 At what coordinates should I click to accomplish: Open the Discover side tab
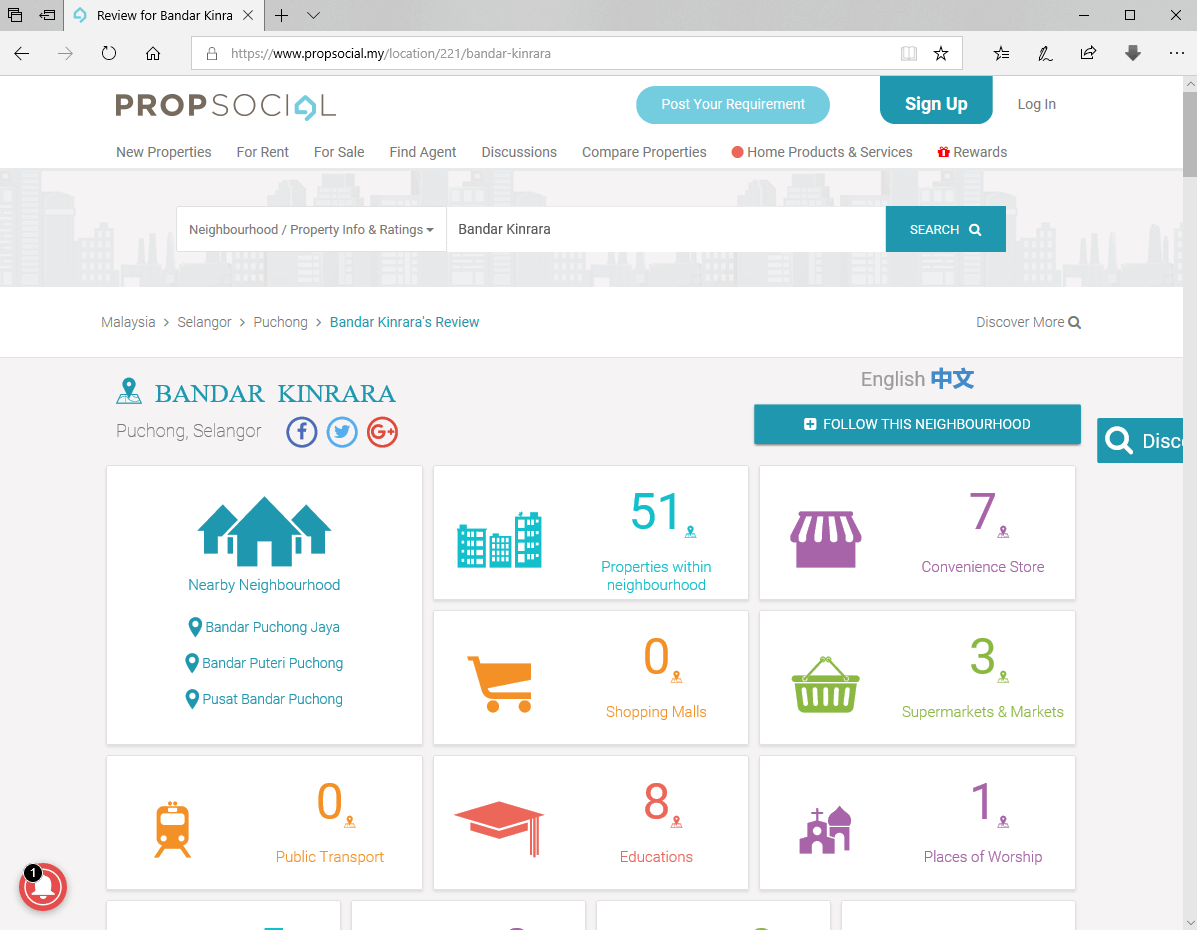[x=1140, y=441]
